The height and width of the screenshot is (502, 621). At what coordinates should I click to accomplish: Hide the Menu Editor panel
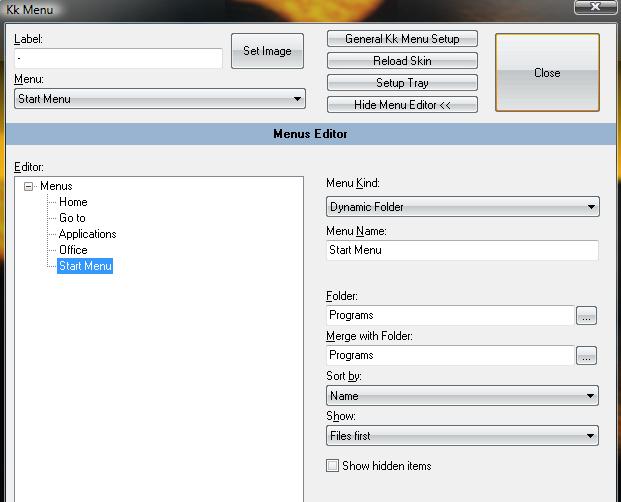click(402, 105)
